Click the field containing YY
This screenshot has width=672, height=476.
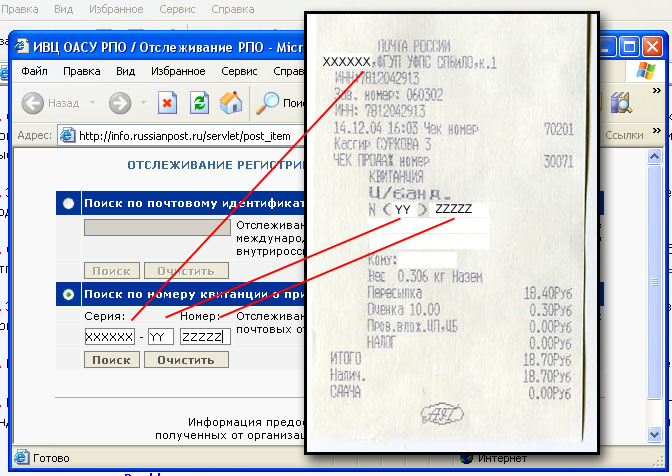coord(161,337)
